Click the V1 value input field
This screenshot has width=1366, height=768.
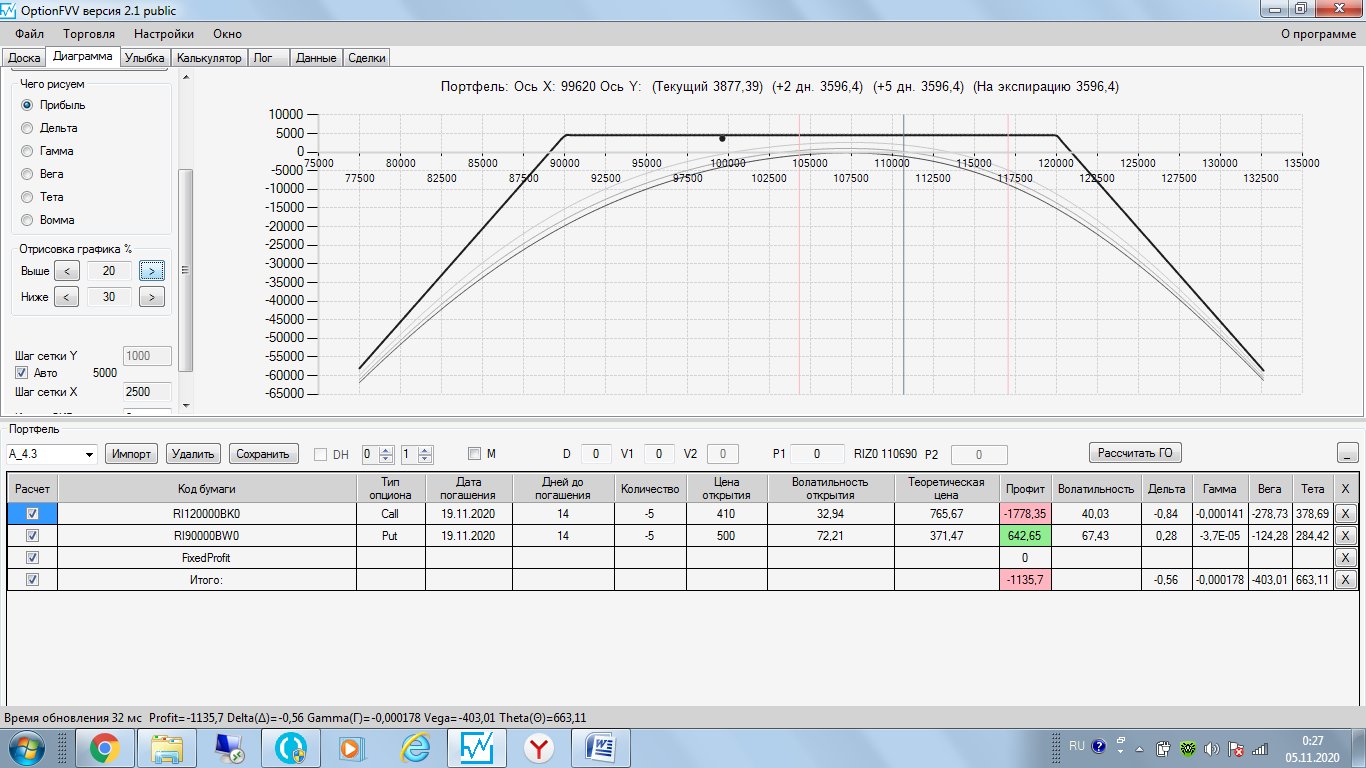pos(659,454)
